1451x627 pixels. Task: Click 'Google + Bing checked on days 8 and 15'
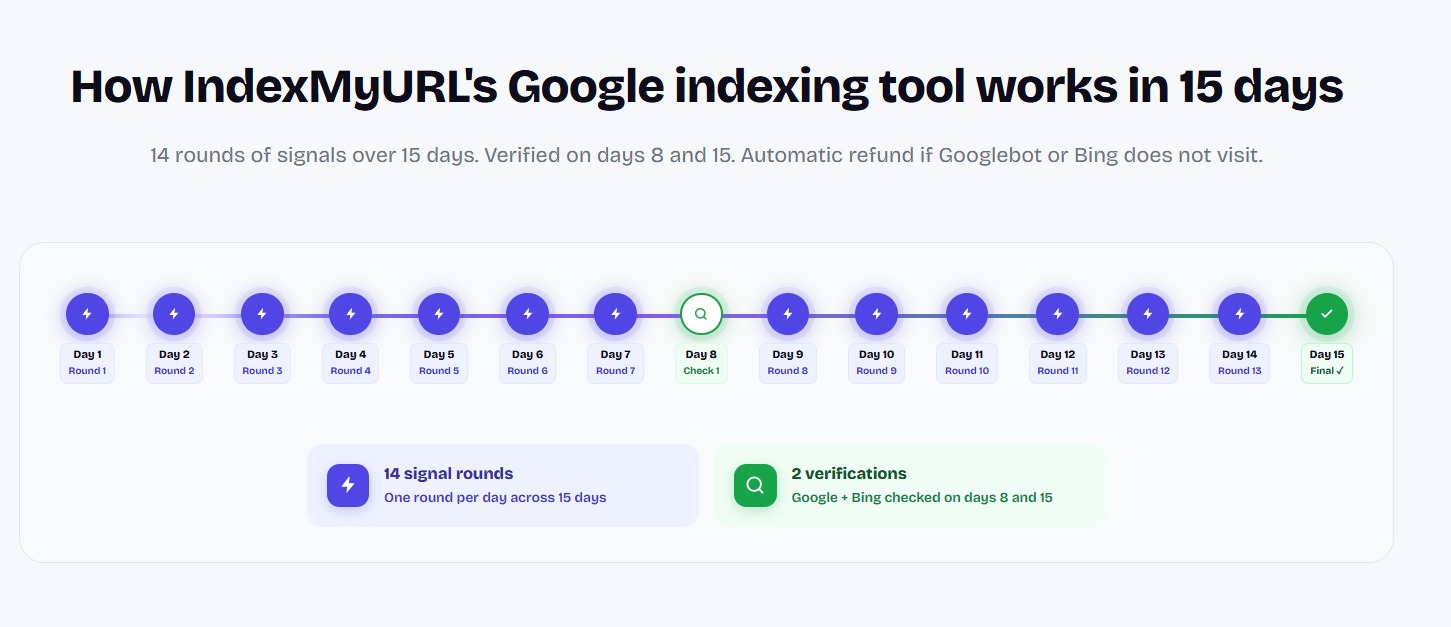click(x=922, y=497)
